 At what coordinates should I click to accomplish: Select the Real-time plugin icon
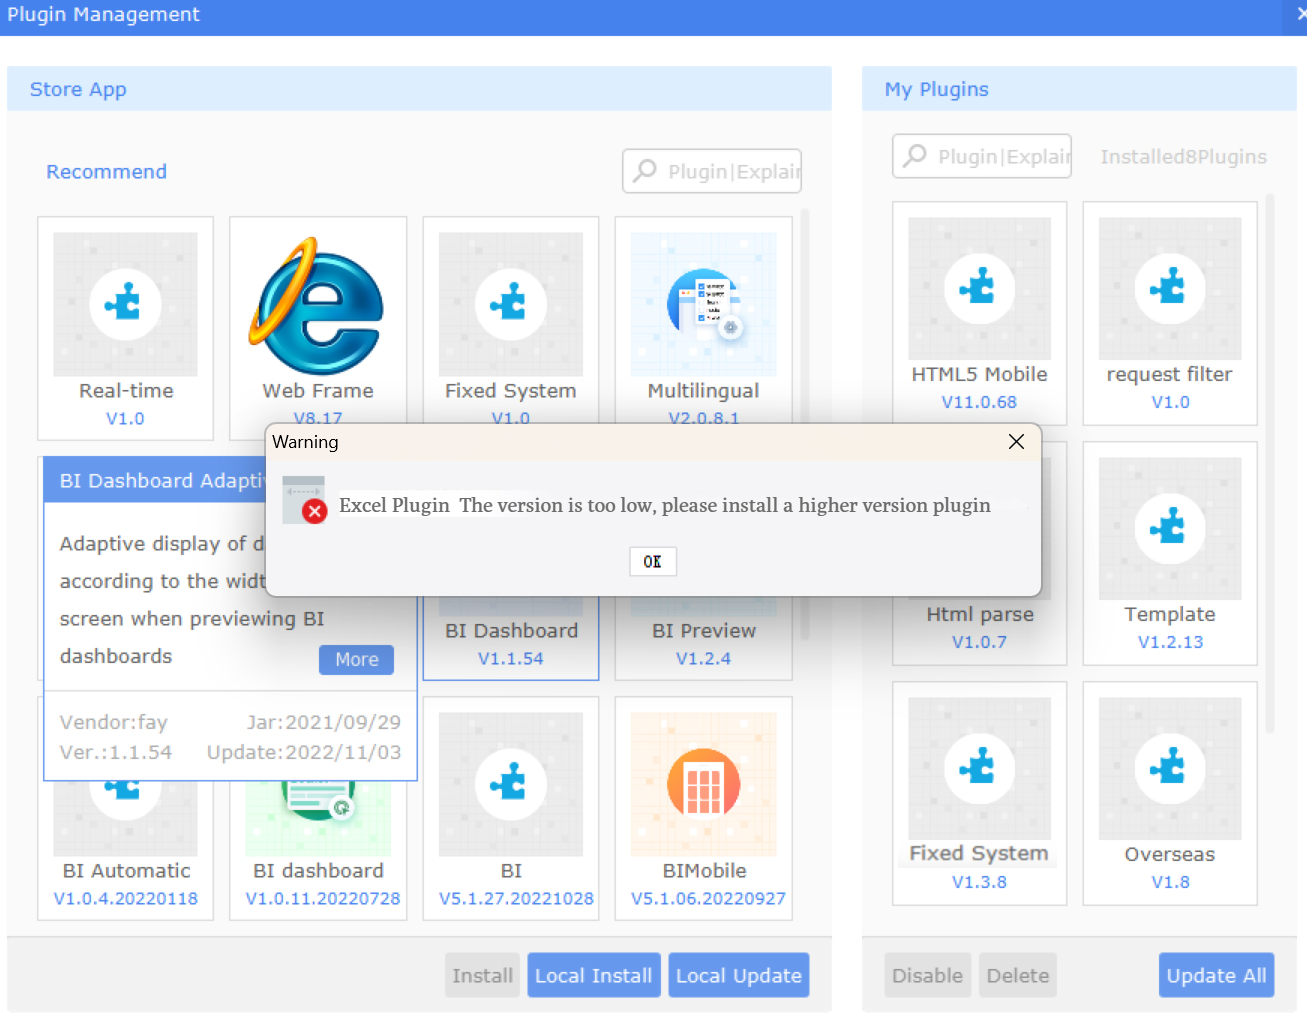tap(125, 303)
